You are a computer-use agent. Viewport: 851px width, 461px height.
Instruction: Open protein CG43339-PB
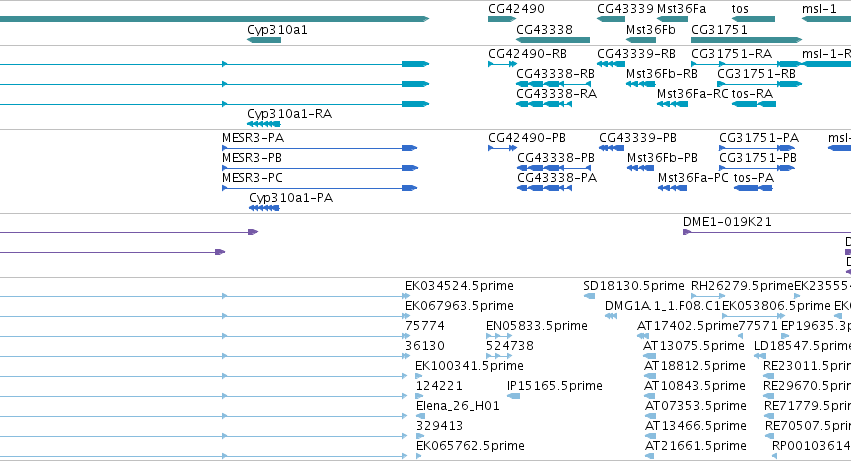pyautogui.click(x=638, y=138)
